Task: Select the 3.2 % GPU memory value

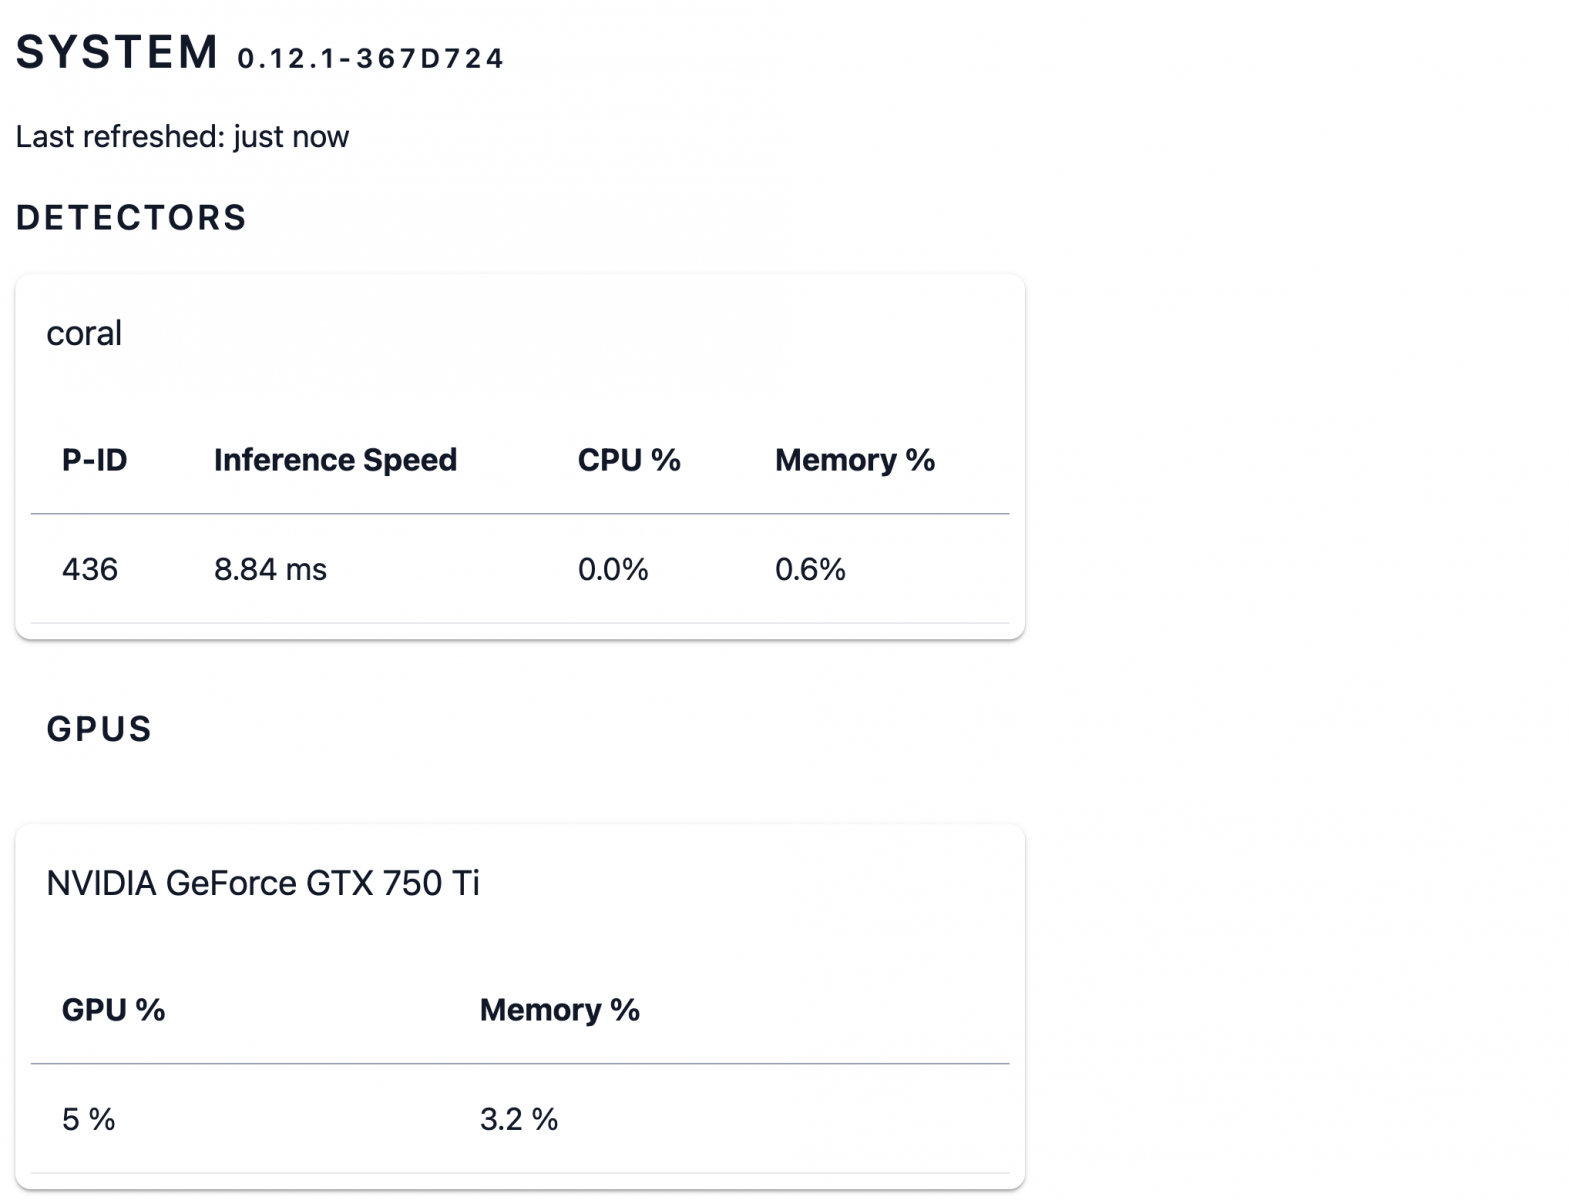Action: (519, 1119)
